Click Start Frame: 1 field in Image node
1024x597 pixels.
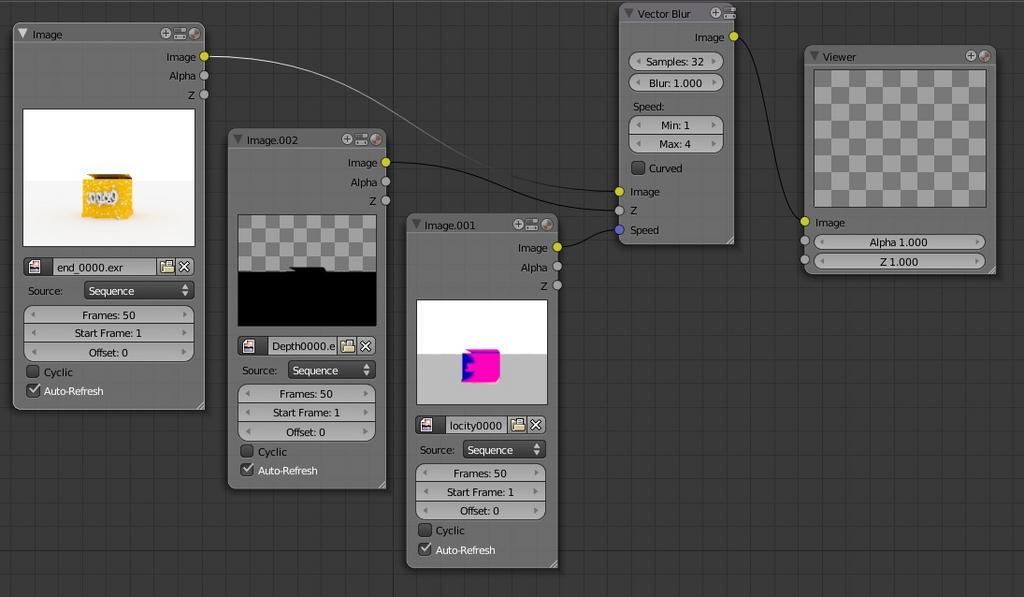(x=109, y=333)
